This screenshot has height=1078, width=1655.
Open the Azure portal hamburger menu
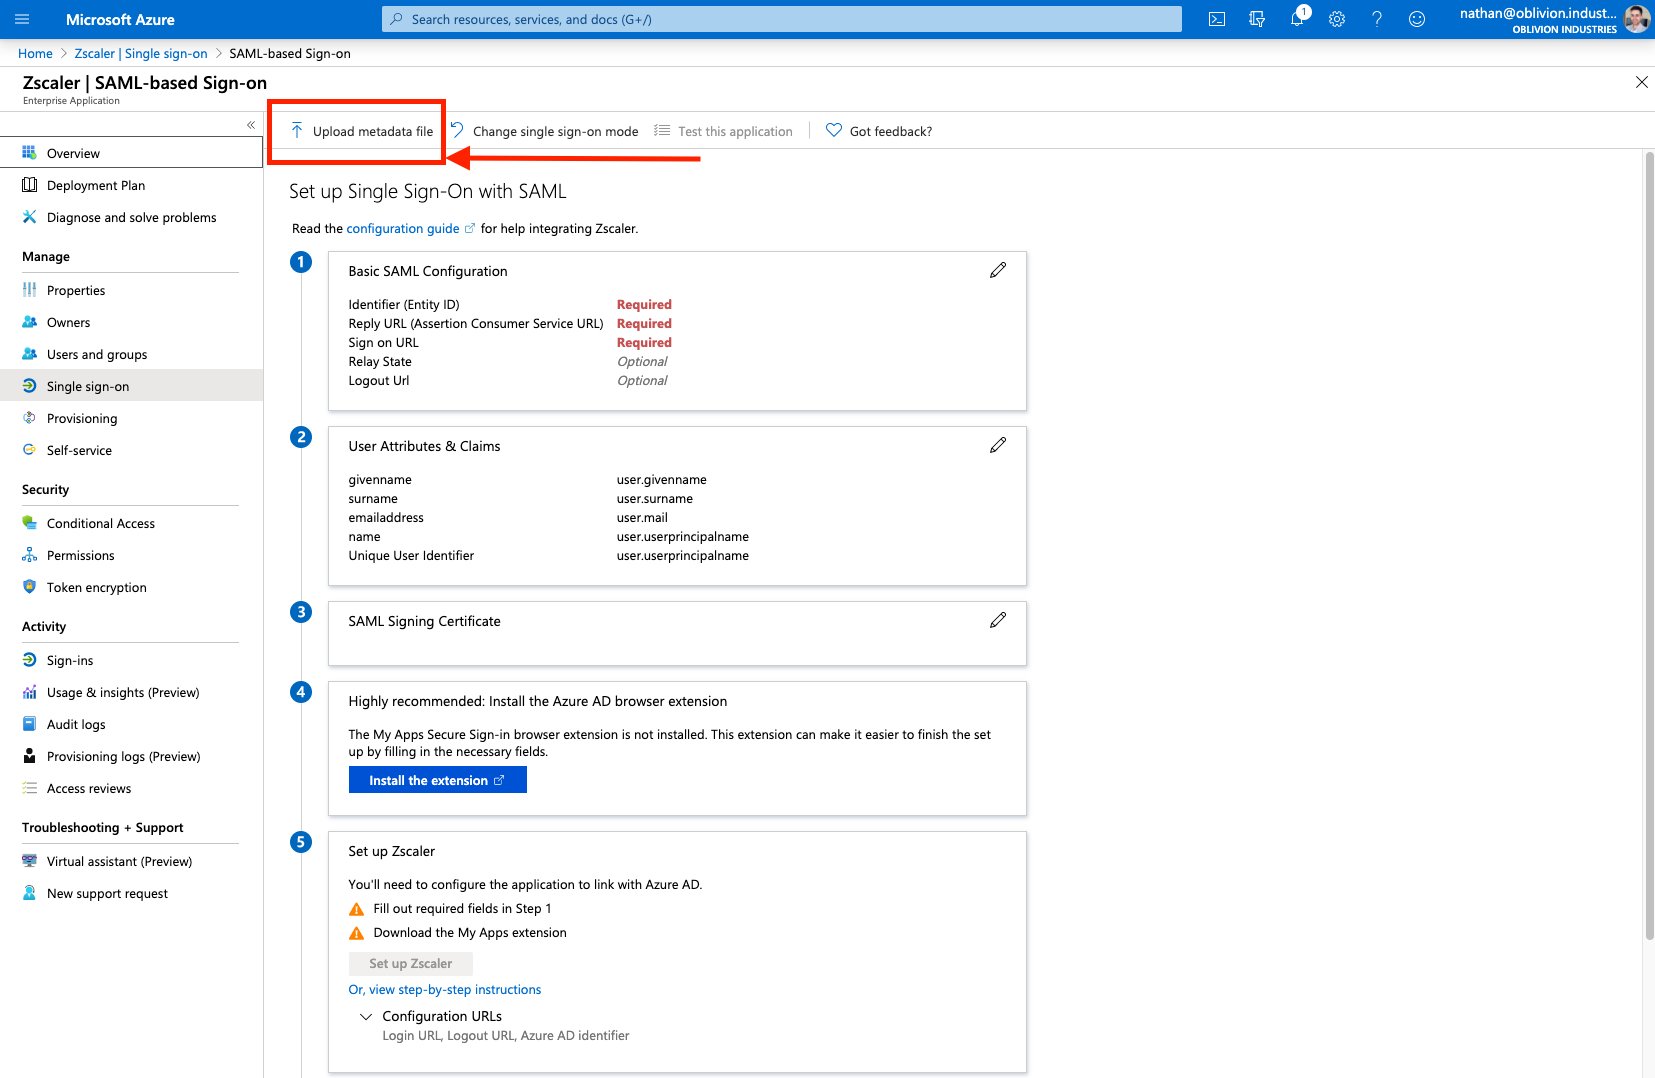[22, 19]
